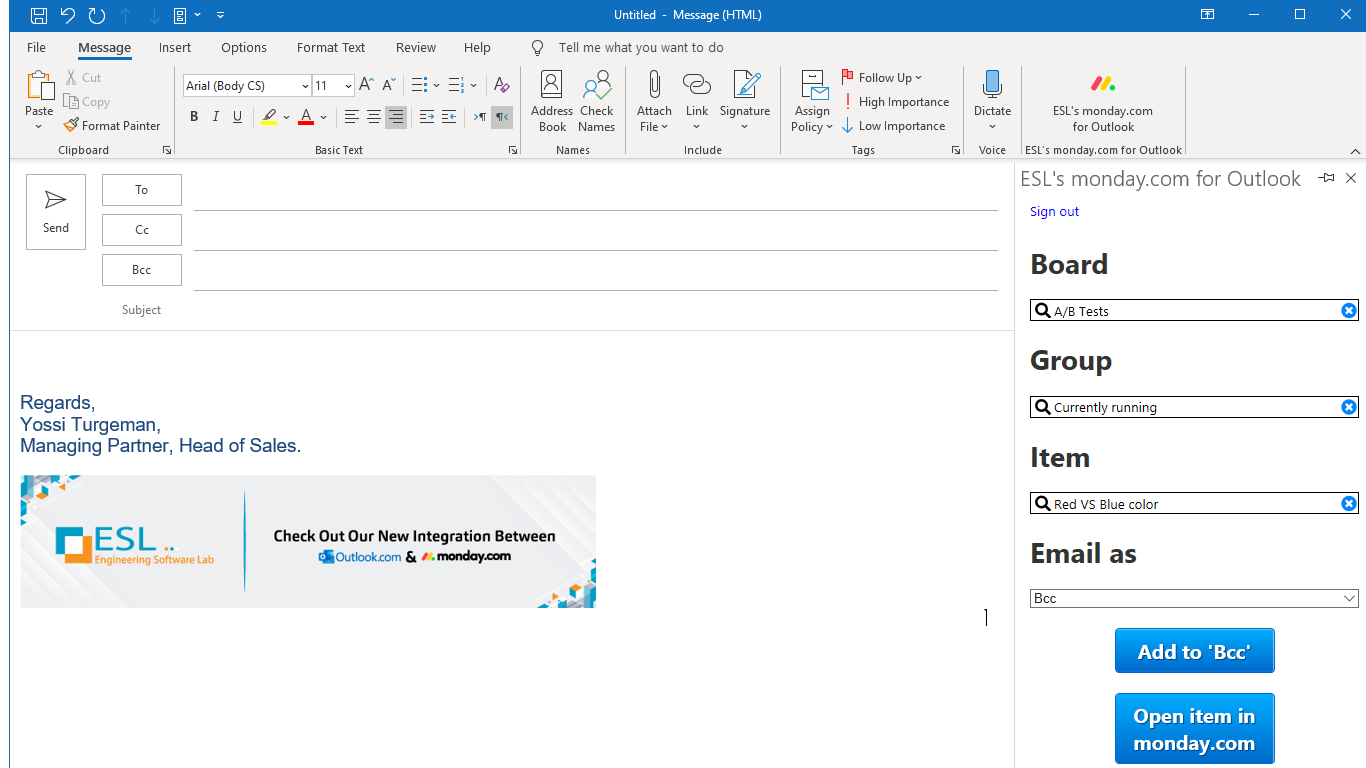Apply the red font color
Viewport: 1366px width, 768px height.
pyautogui.click(x=306, y=117)
